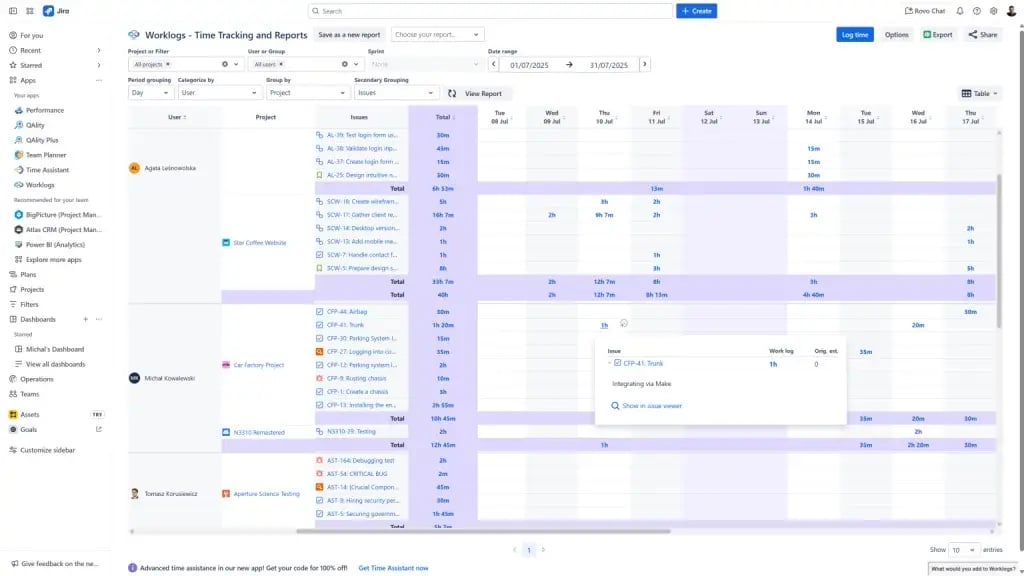Open the help question mark icon
1024x576 pixels.
[977, 11]
